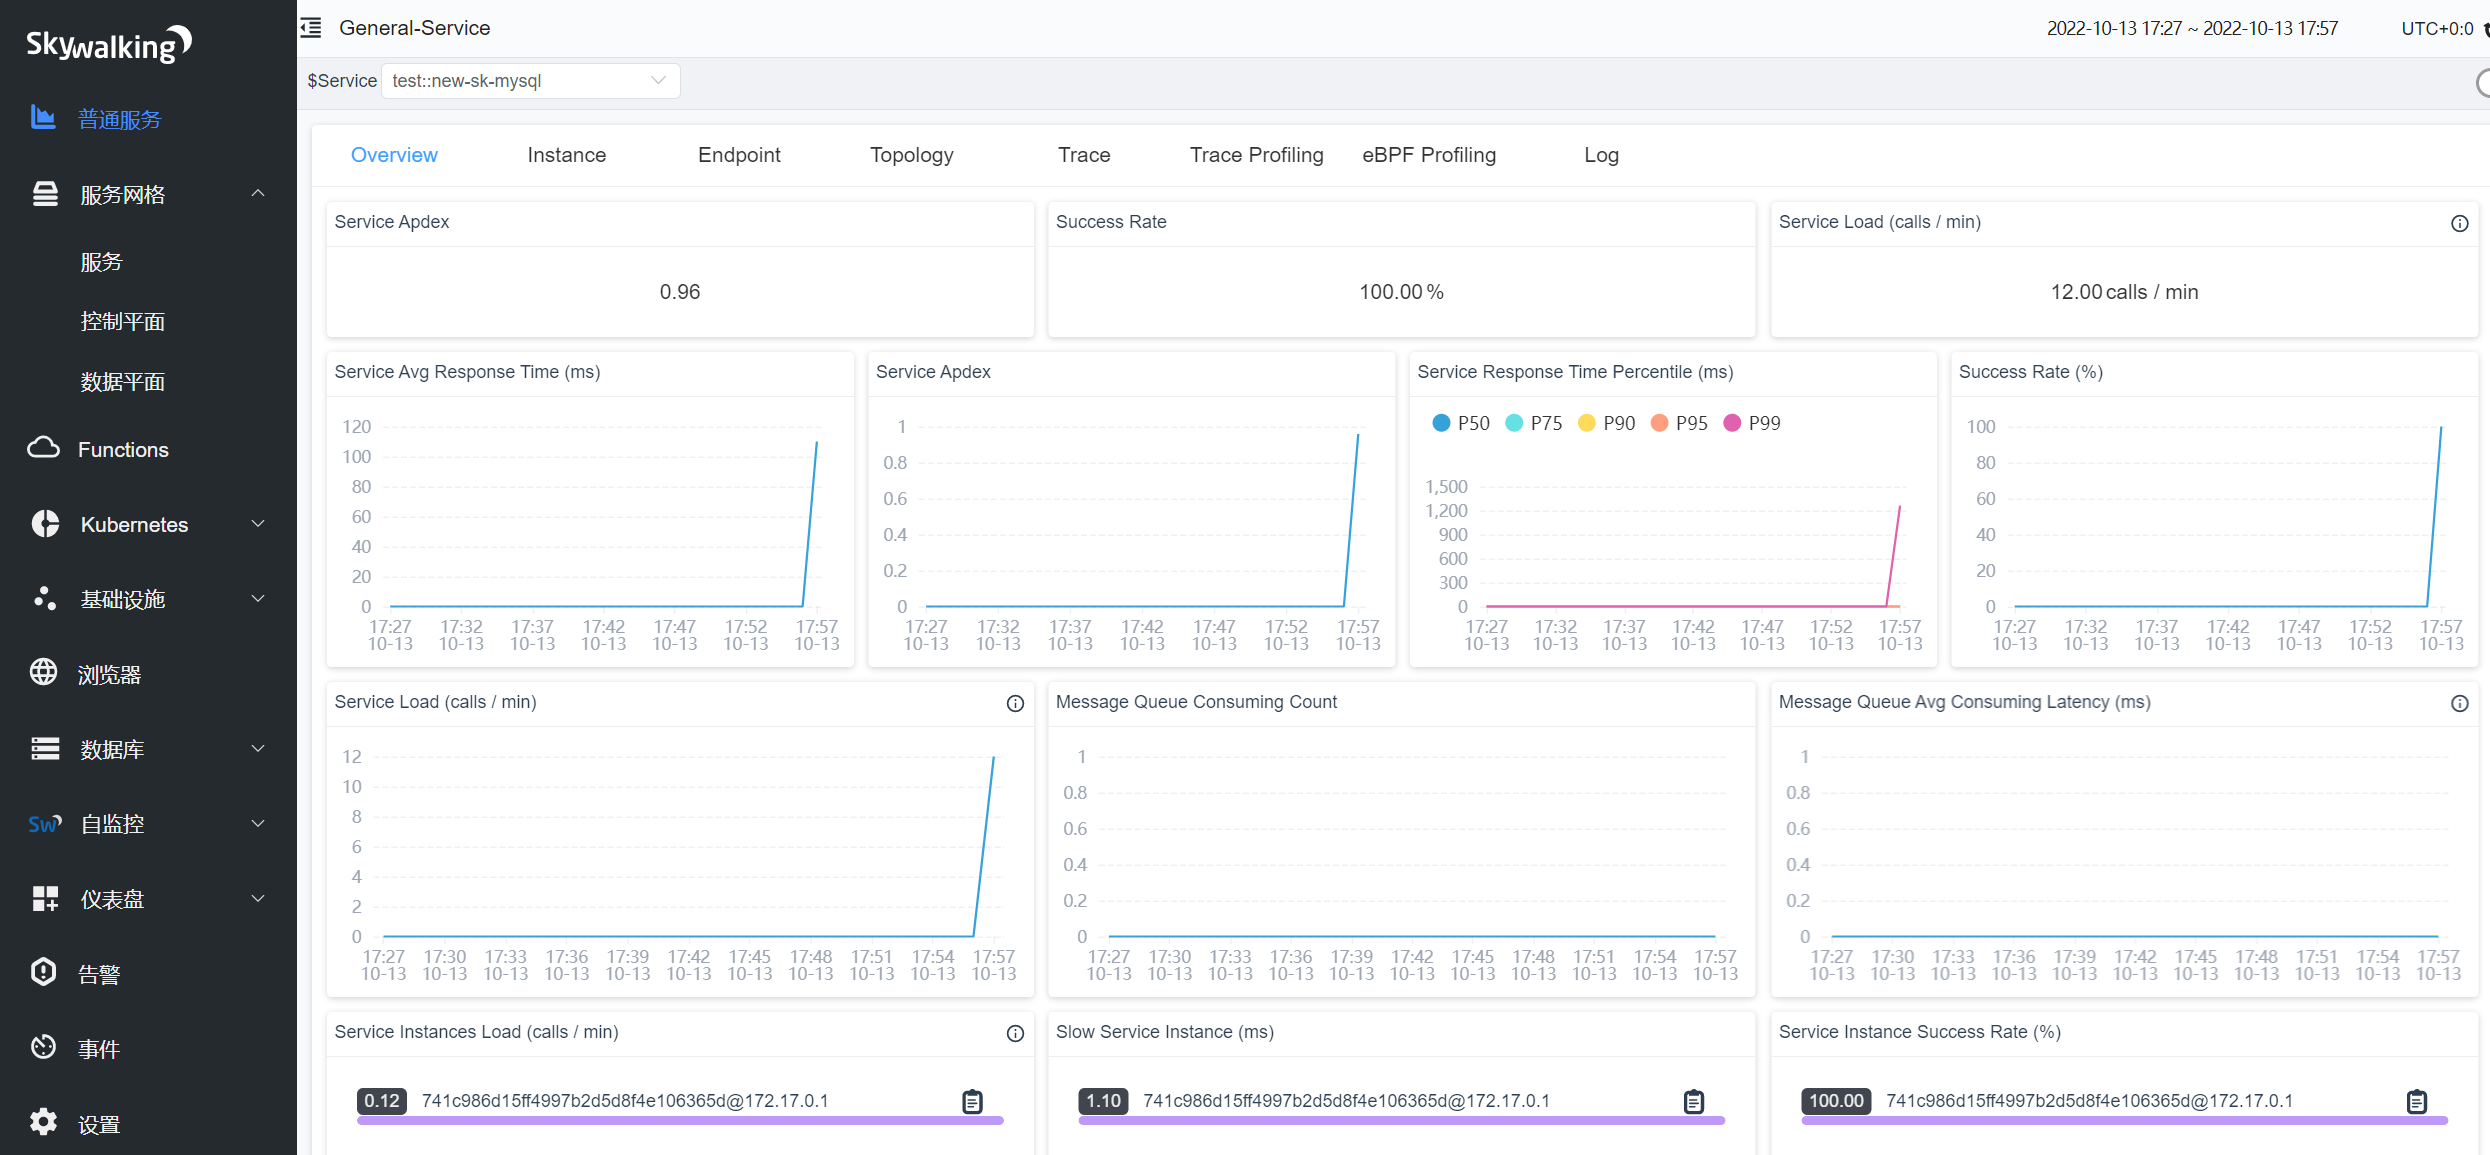Click the UTC+0:0 timezone label
The image size is (2490, 1155).
pyautogui.click(x=2437, y=28)
